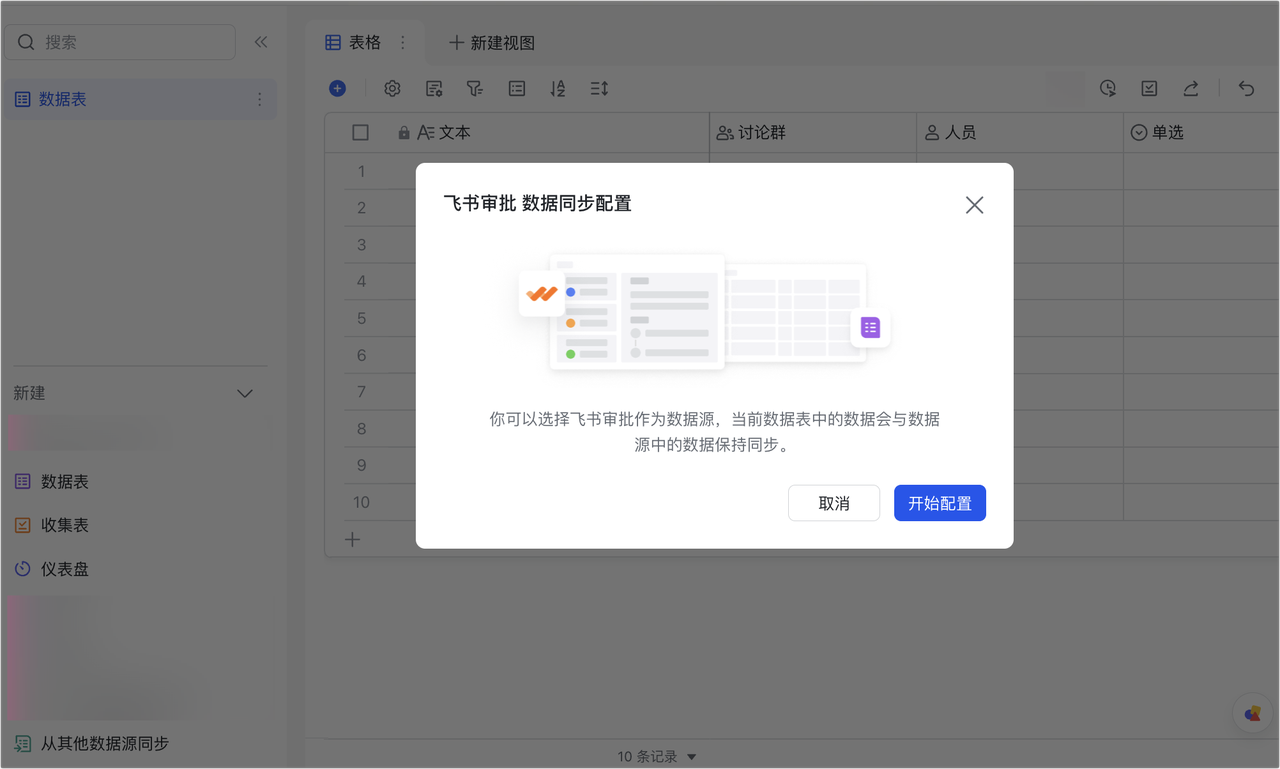This screenshot has width=1280, height=769.
Task: Toggle the select-all checkbox in header
Action: click(x=361, y=133)
